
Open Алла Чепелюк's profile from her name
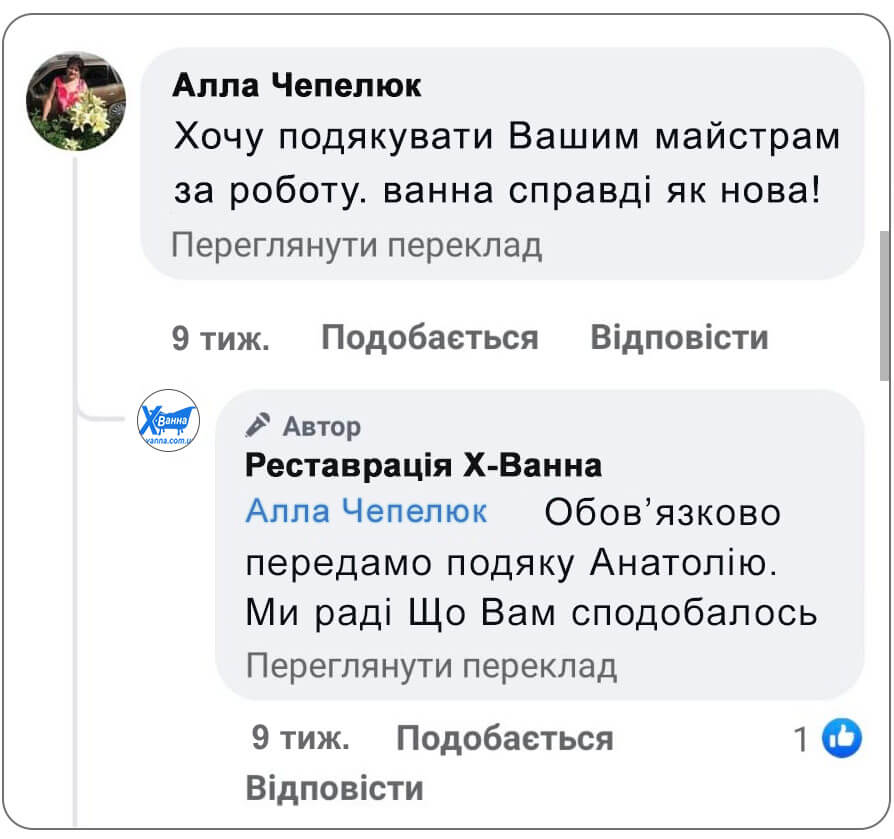coord(297,86)
